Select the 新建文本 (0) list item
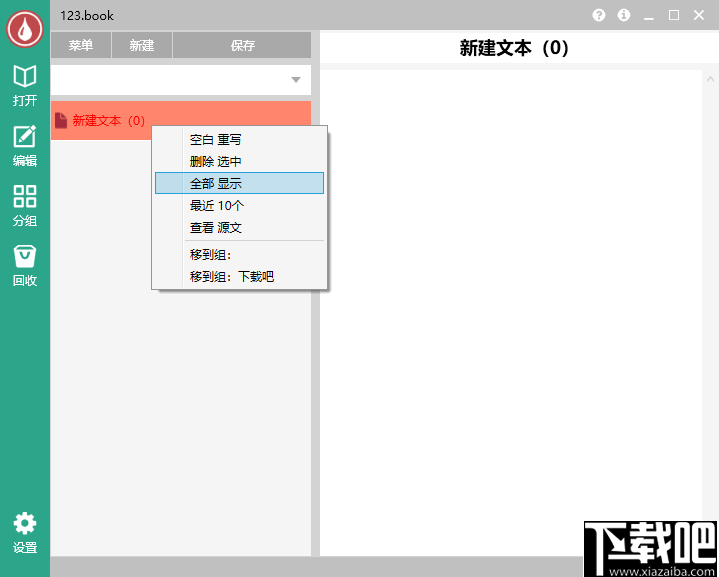Viewport: 719px width, 577px height. (x=181, y=121)
